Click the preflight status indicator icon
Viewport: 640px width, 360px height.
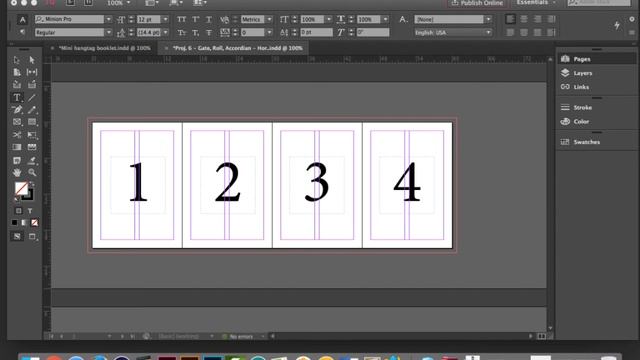[224, 336]
